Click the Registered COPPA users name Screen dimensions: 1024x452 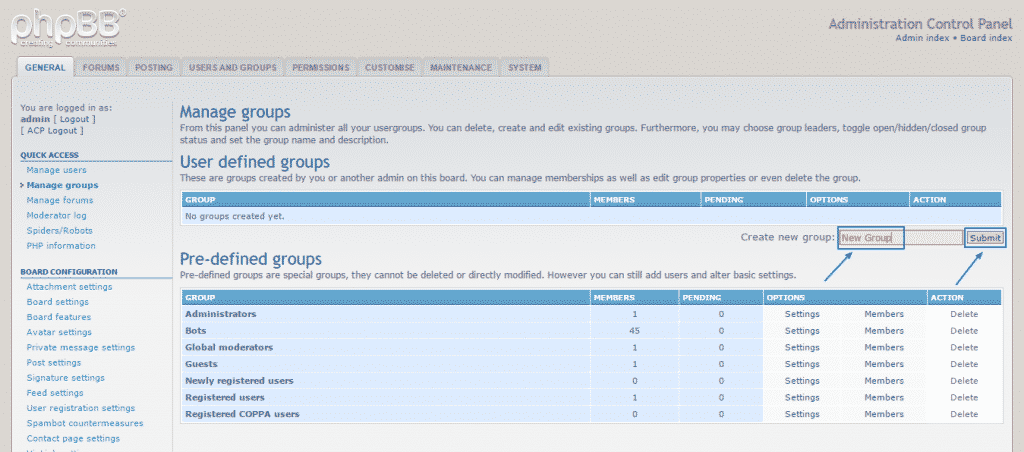click(x=242, y=414)
